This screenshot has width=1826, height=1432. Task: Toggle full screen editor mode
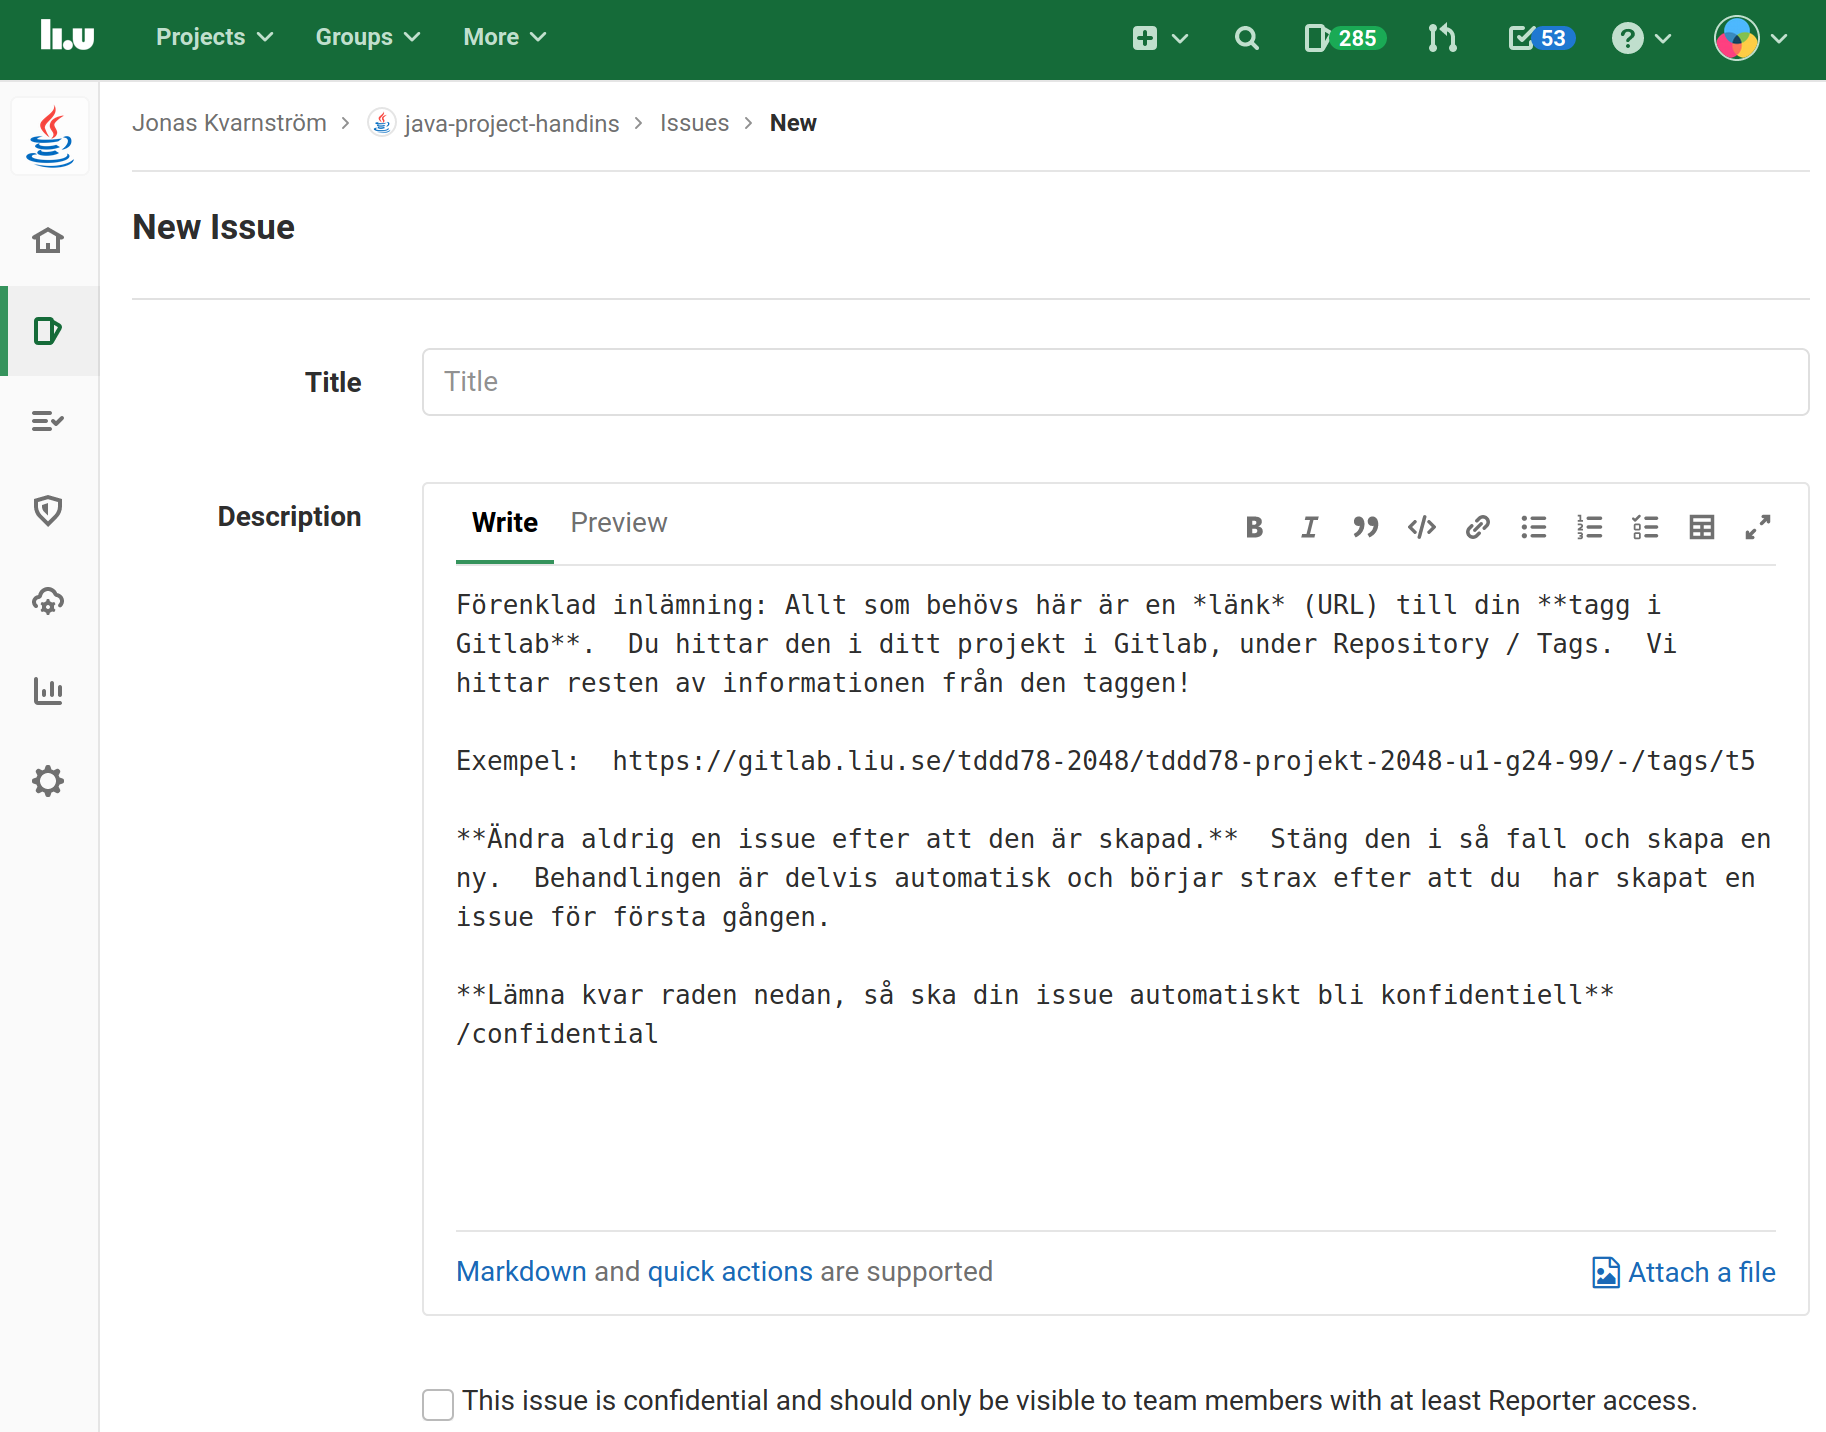point(1758,527)
